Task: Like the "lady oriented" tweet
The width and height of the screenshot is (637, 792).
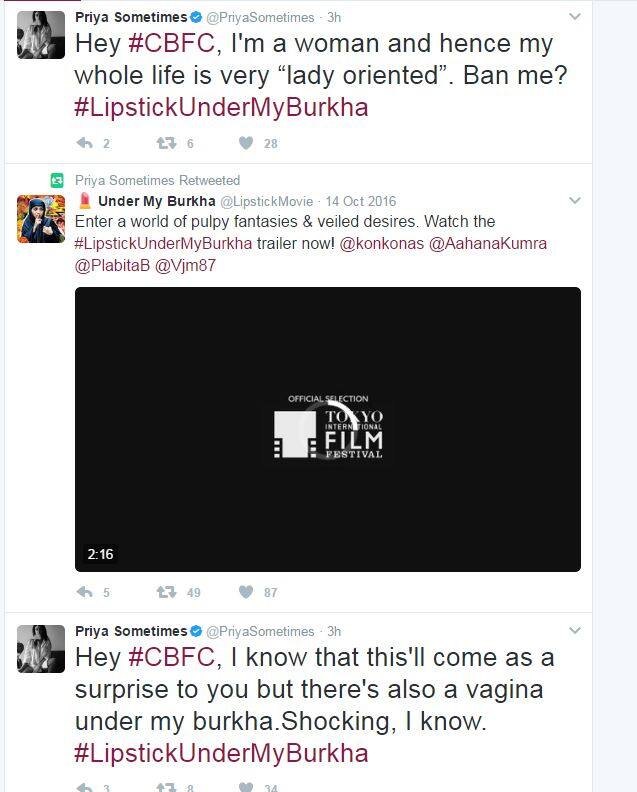Action: [246, 143]
